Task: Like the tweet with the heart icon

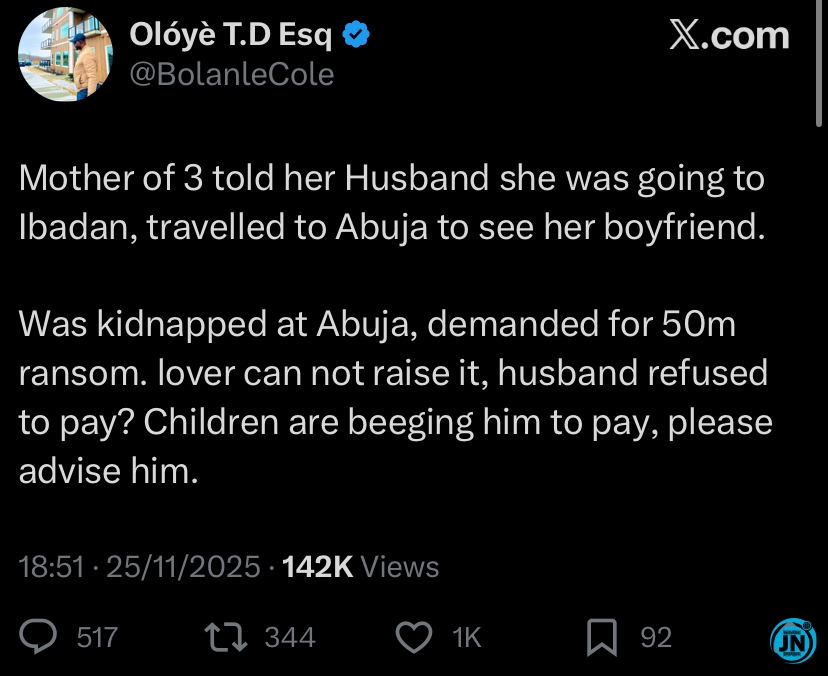Action: [x=412, y=637]
